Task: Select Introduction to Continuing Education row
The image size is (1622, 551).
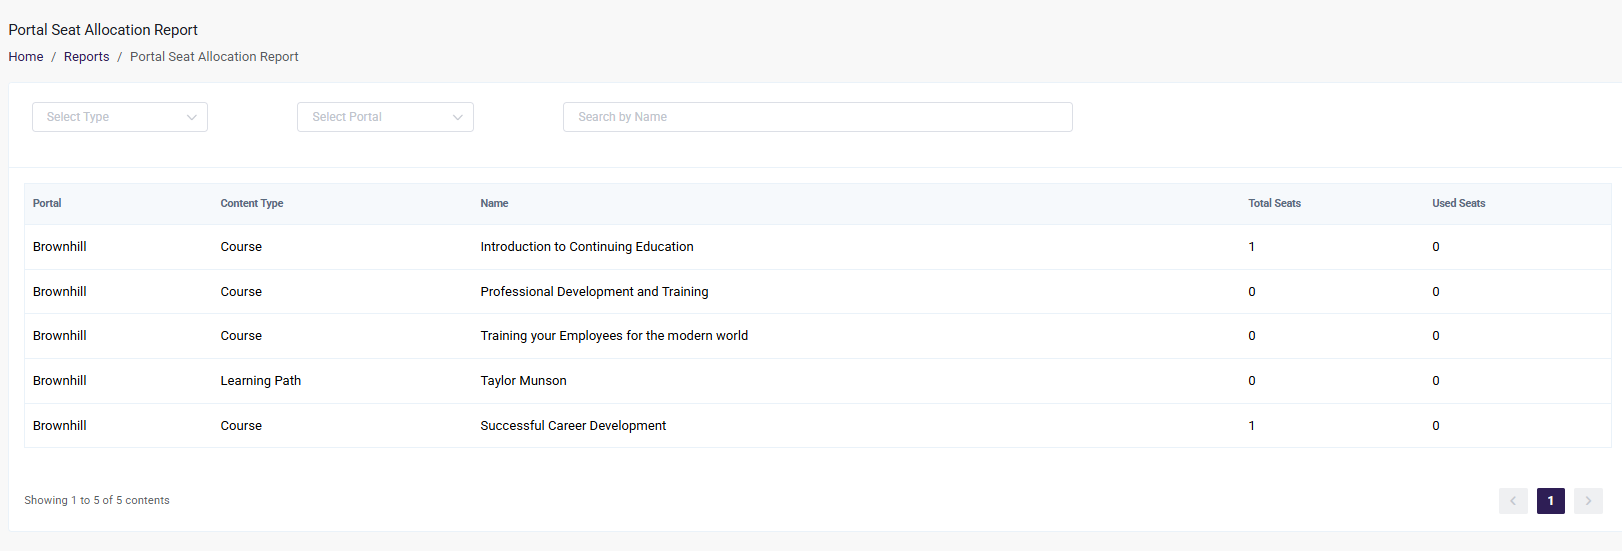Action: click(817, 247)
